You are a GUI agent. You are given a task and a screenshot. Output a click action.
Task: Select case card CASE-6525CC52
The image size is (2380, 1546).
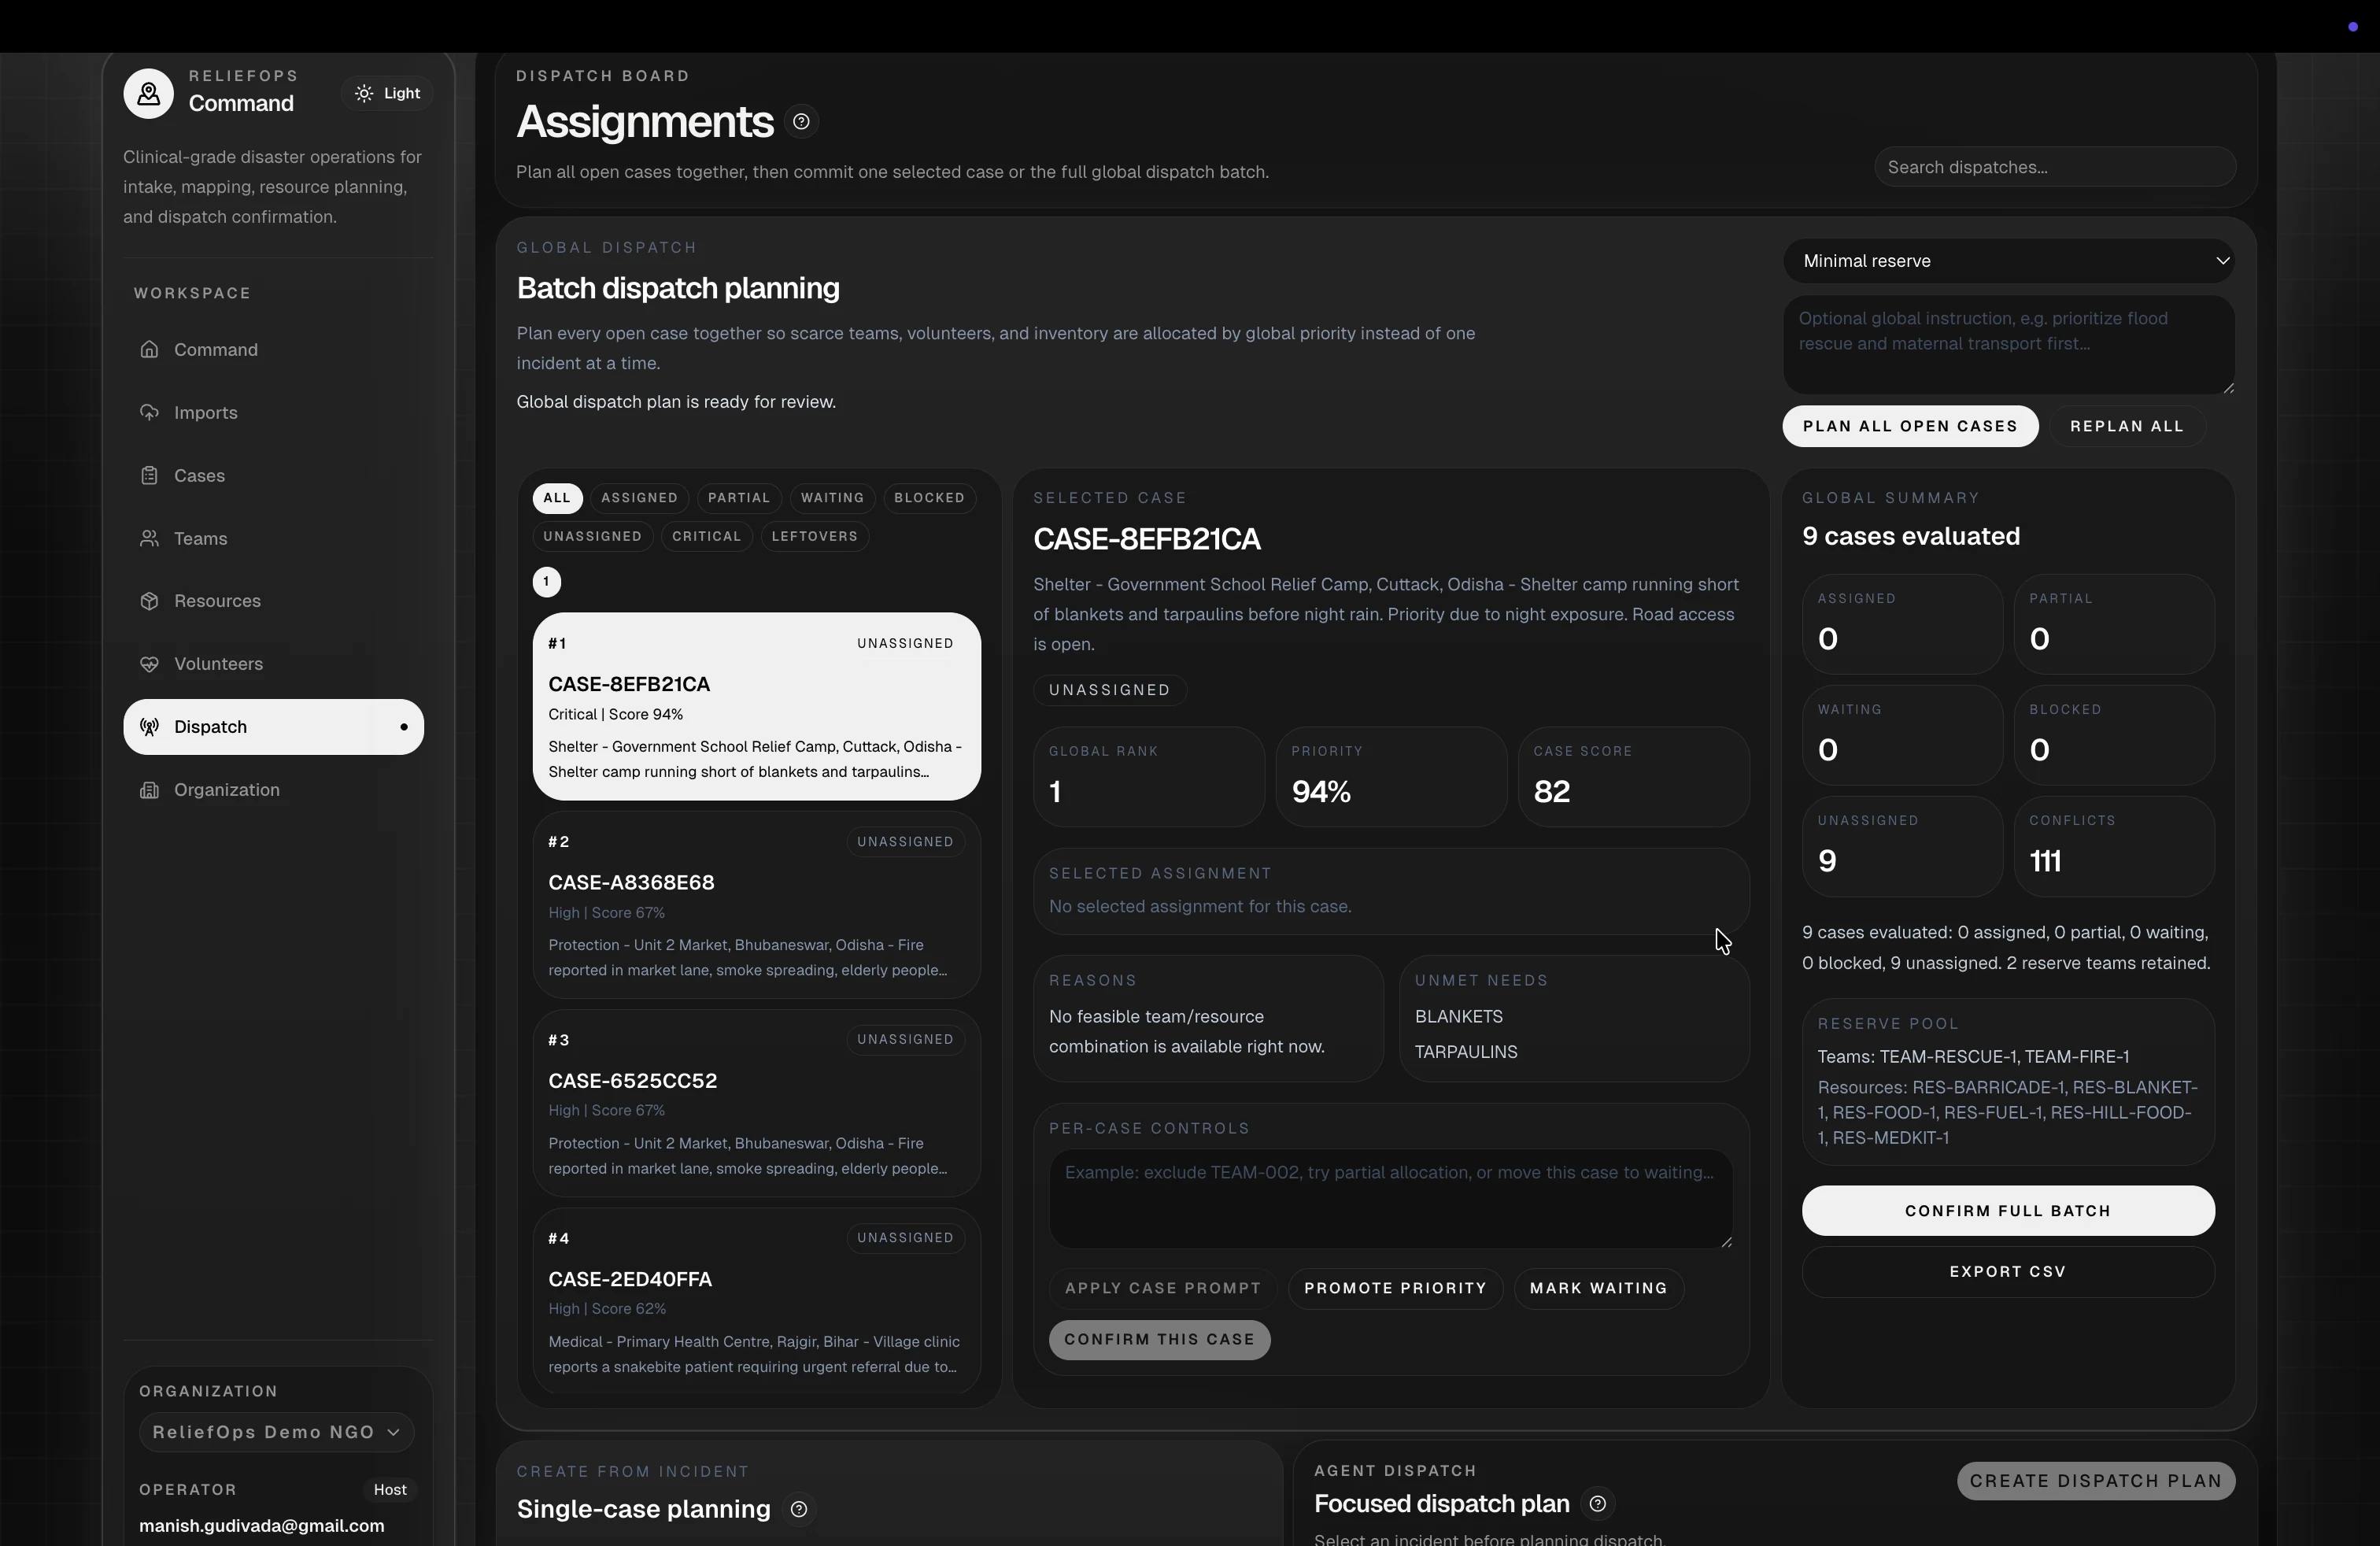pyautogui.click(x=757, y=1103)
